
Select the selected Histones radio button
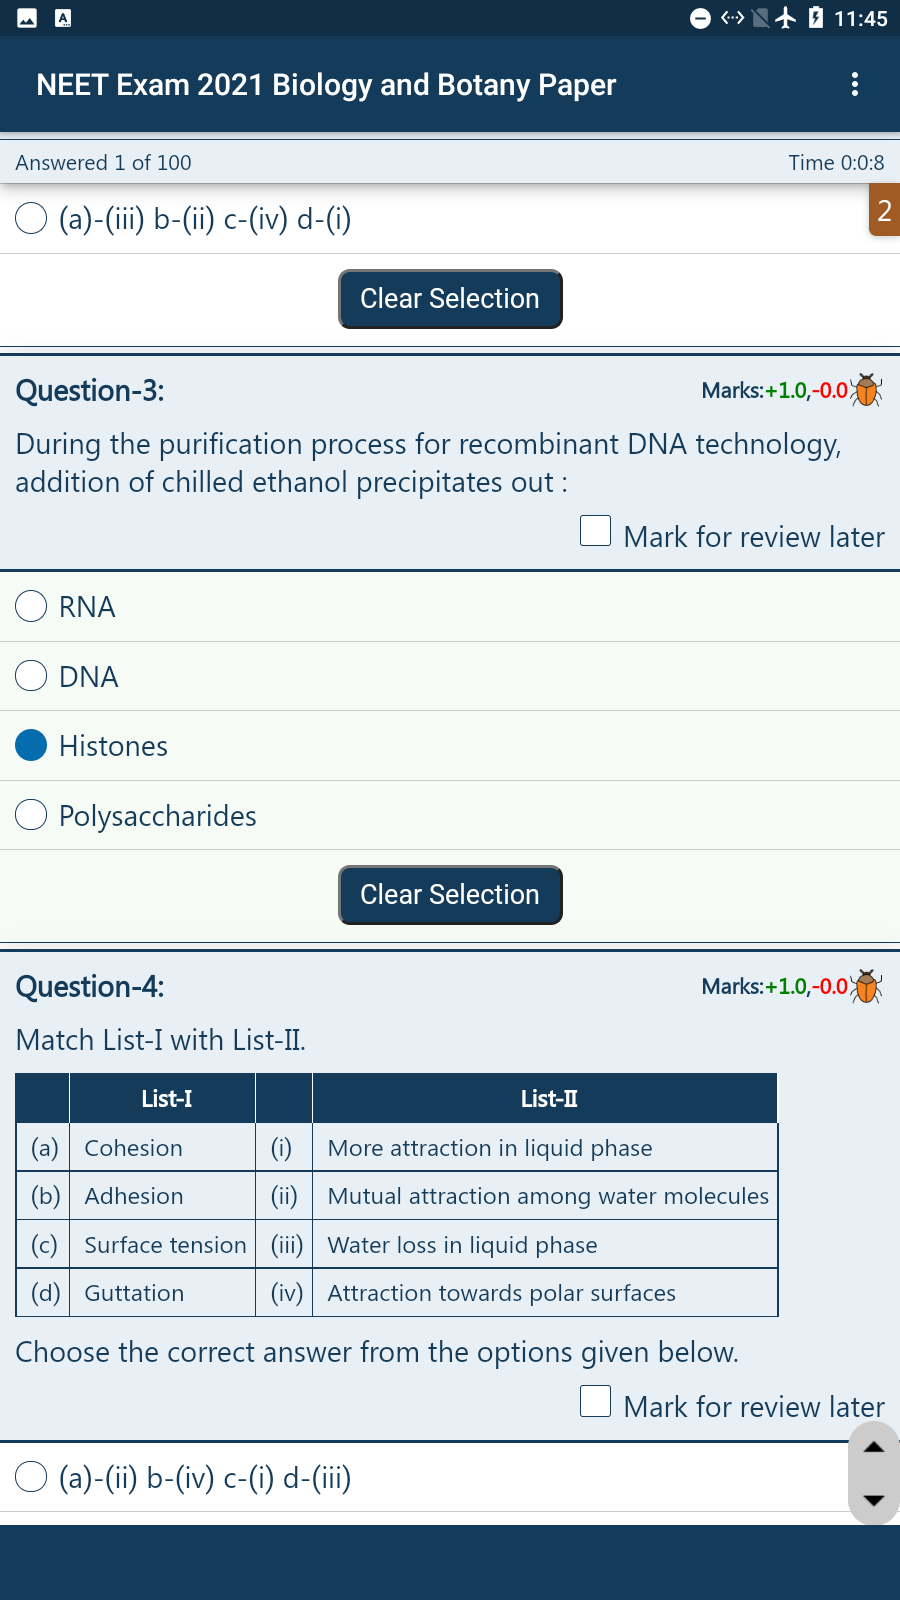pyautogui.click(x=31, y=746)
